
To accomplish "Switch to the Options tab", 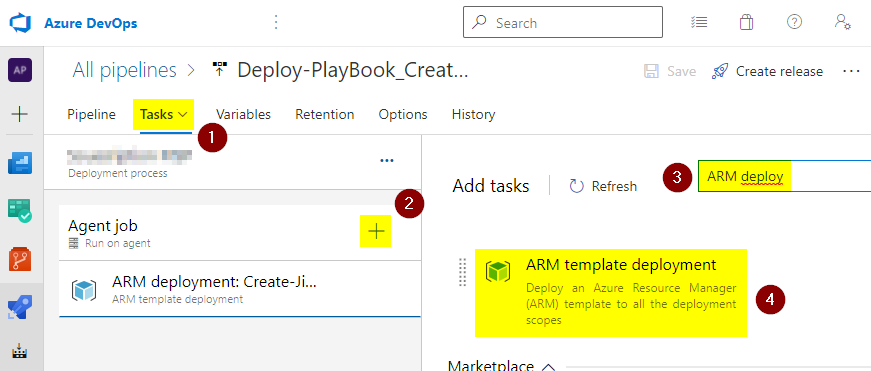I will tap(403, 114).
